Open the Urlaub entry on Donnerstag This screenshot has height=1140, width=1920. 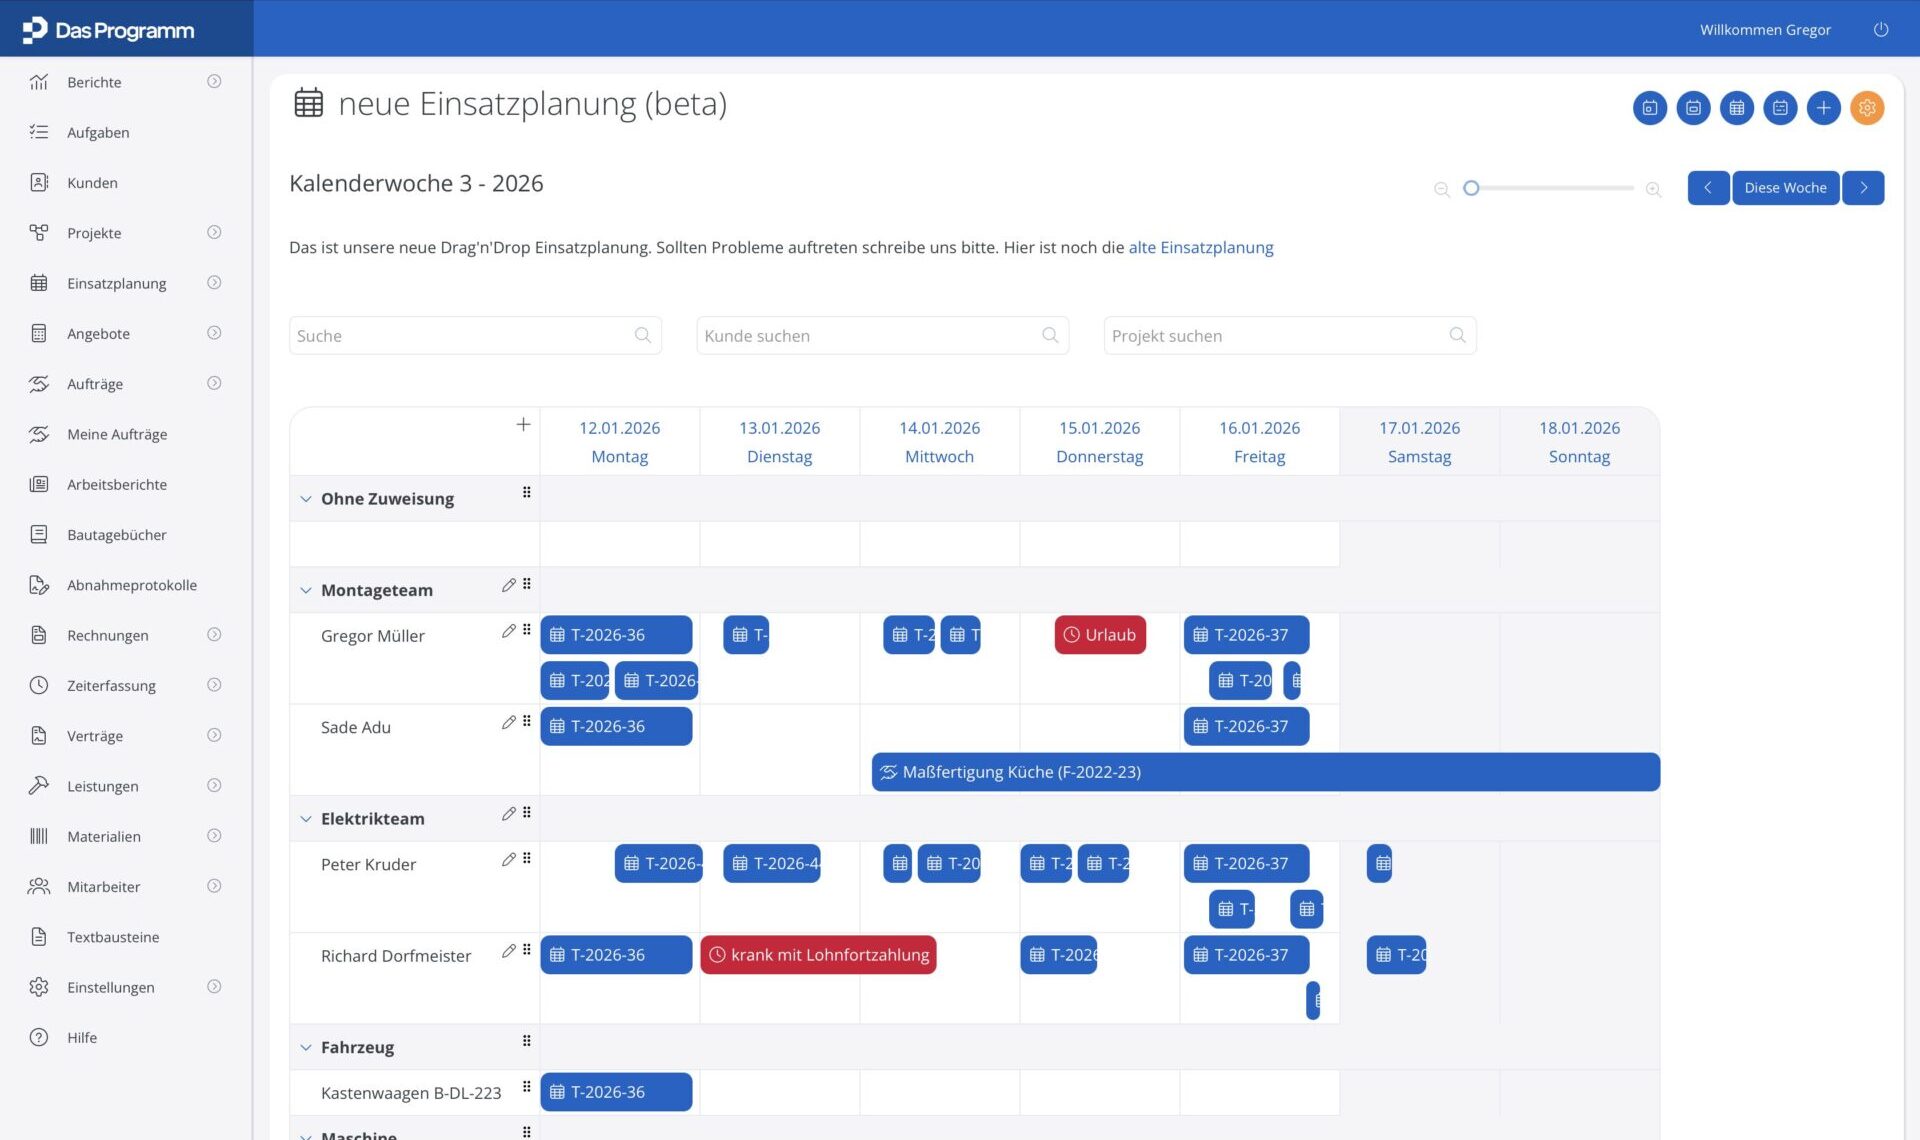[1100, 635]
